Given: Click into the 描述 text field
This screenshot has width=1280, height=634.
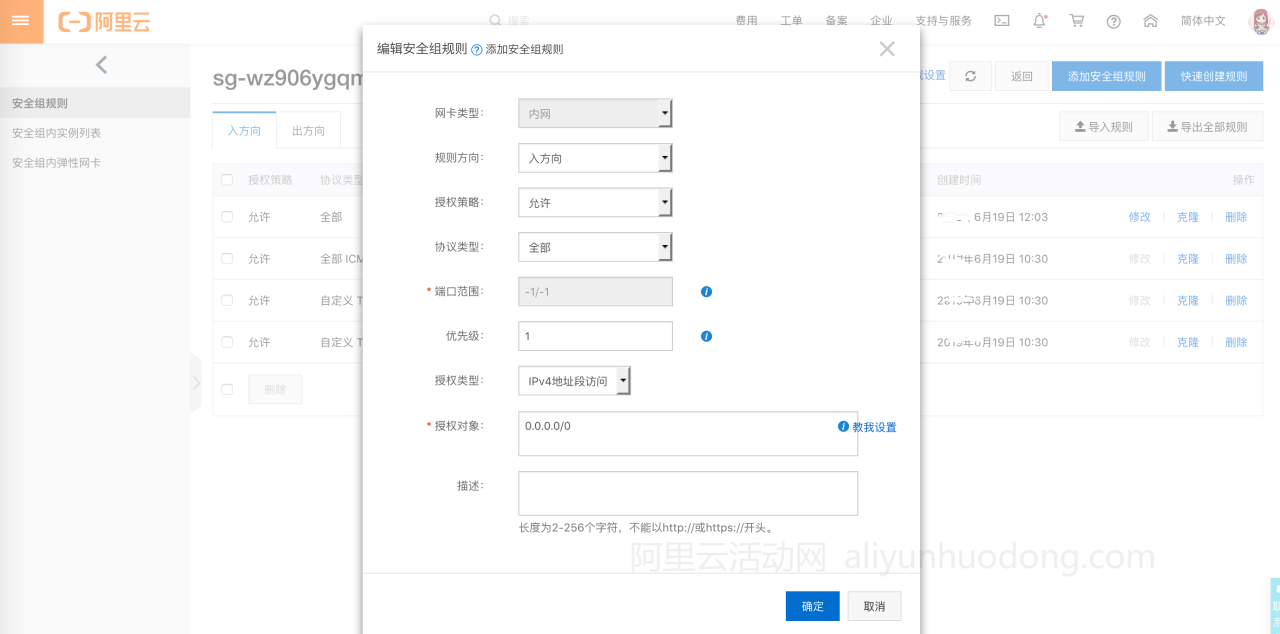Looking at the screenshot, I should (x=687, y=493).
